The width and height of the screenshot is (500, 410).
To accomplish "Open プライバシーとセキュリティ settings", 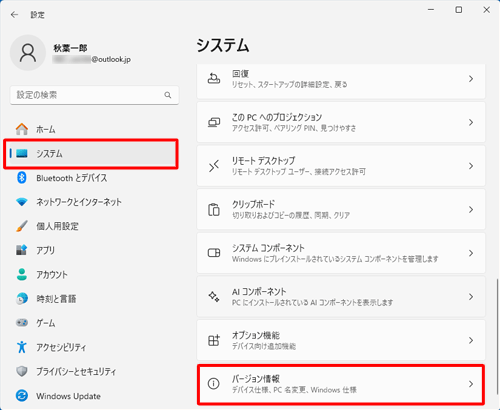I will [x=76, y=372].
